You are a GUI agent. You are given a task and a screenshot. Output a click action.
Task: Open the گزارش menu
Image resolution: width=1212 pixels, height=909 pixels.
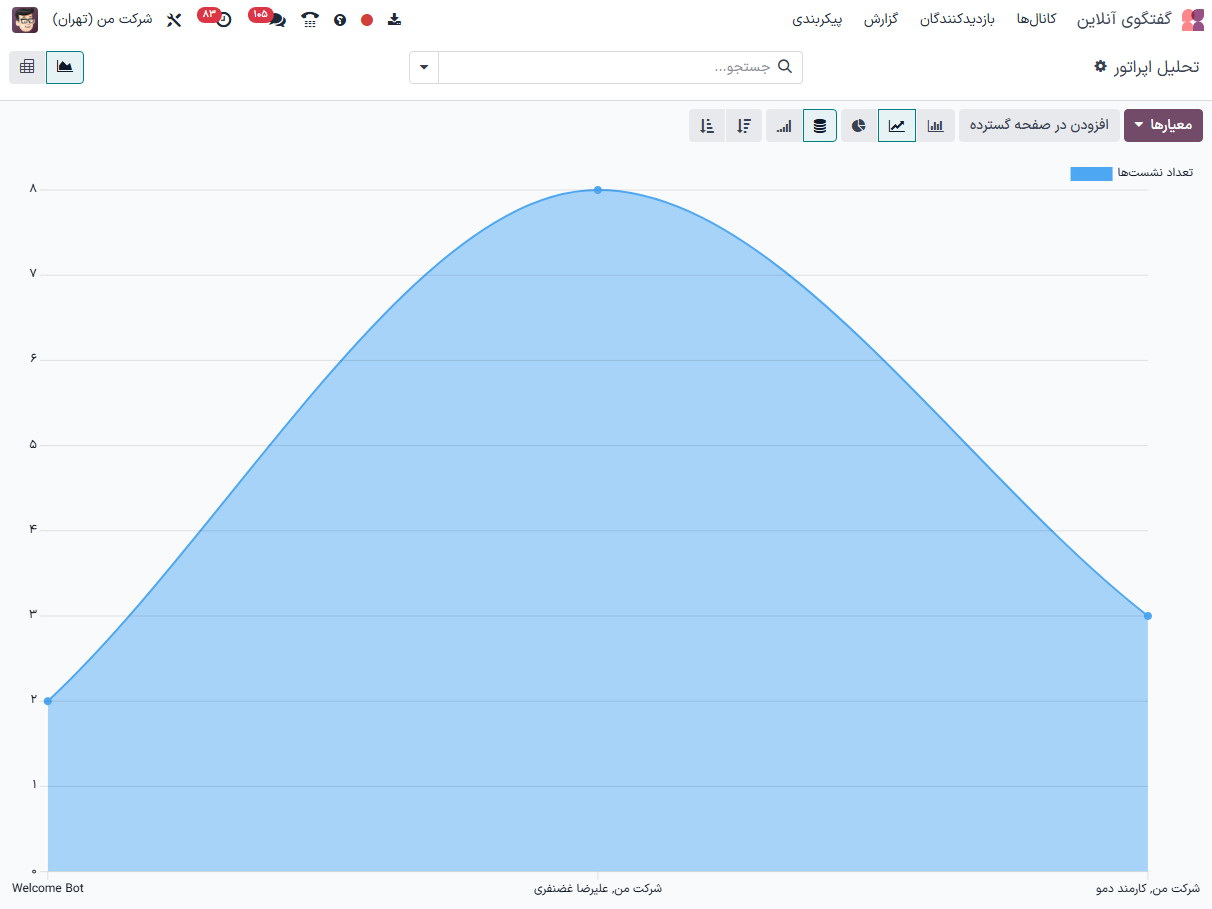[x=881, y=19]
